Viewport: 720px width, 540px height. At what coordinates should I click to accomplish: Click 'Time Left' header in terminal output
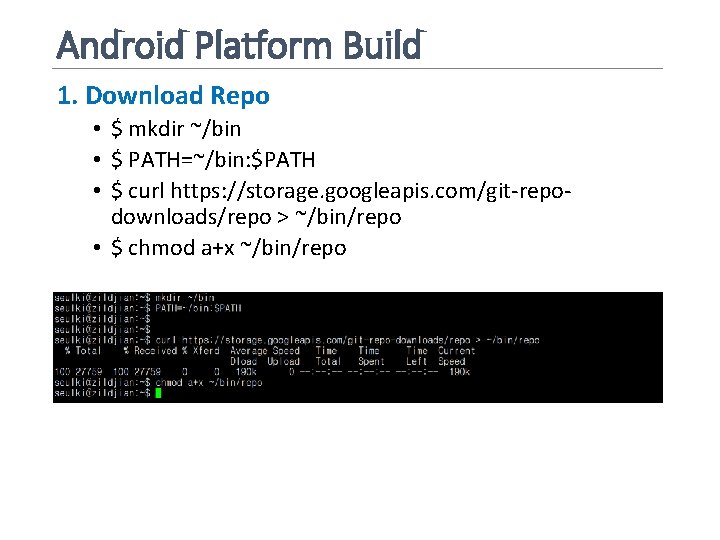tap(417, 356)
